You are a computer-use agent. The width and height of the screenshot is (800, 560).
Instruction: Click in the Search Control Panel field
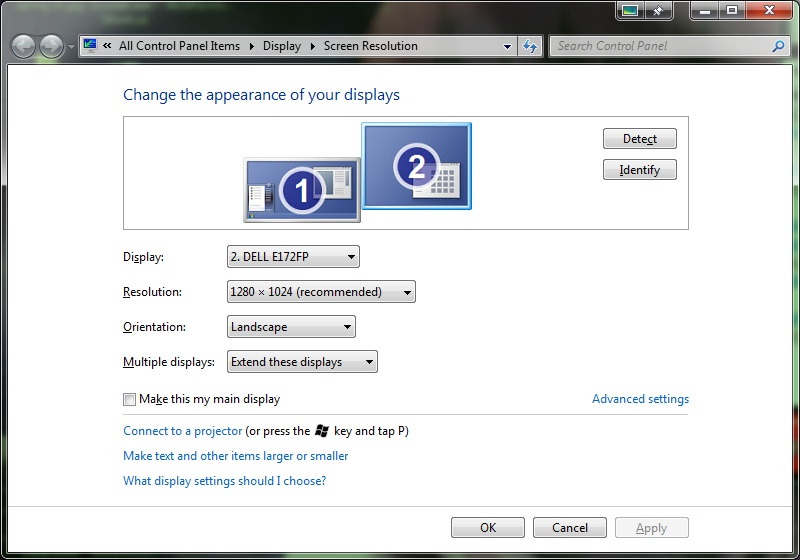(x=660, y=46)
